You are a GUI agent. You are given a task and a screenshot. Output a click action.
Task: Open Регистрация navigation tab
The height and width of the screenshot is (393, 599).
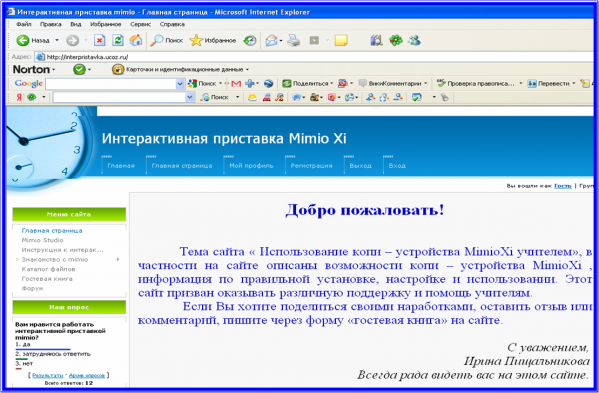click(x=311, y=166)
